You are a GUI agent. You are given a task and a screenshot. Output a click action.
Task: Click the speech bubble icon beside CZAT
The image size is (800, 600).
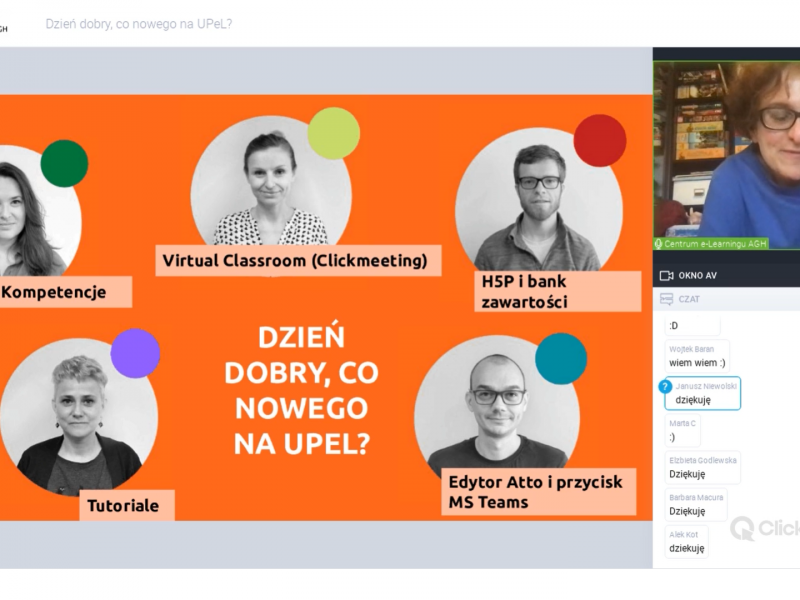(x=666, y=299)
